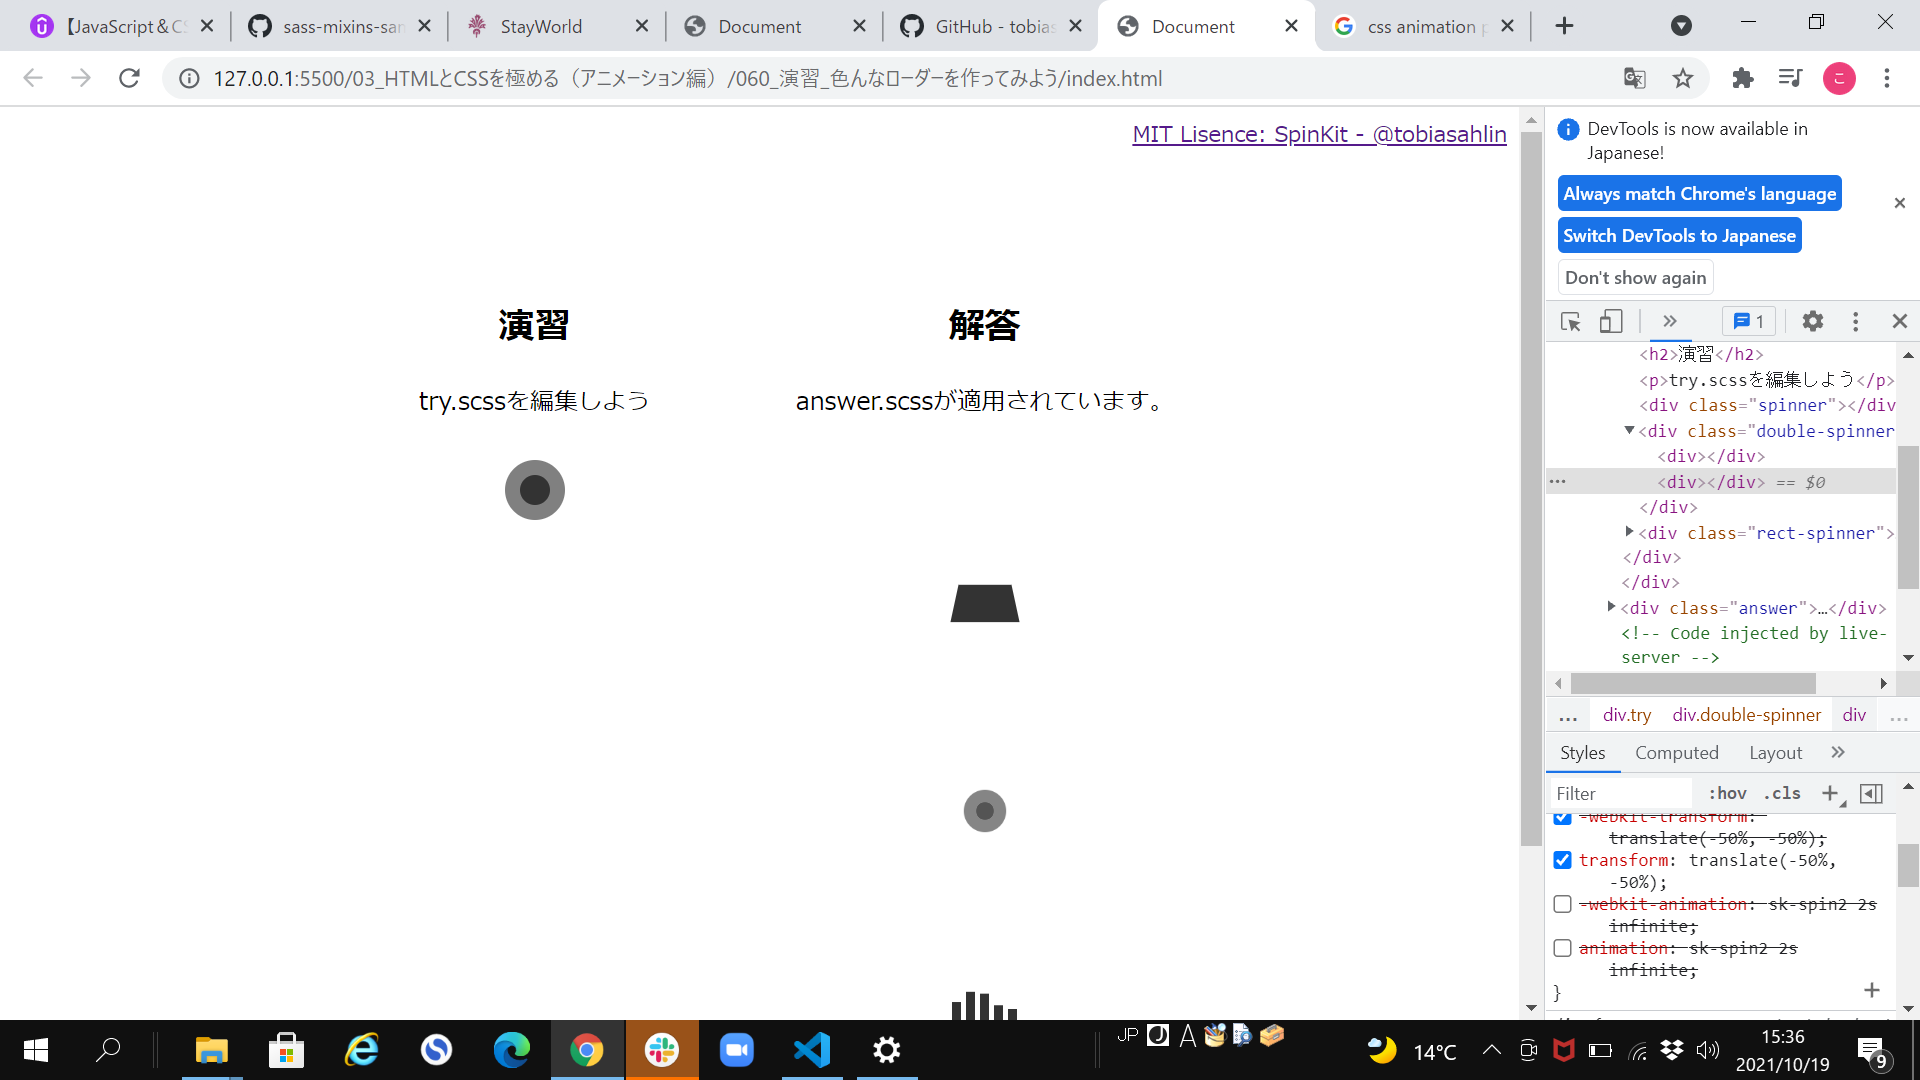Open the Layout tab in Styles pane
The height and width of the screenshot is (1080, 1920).
(1775, 752)
